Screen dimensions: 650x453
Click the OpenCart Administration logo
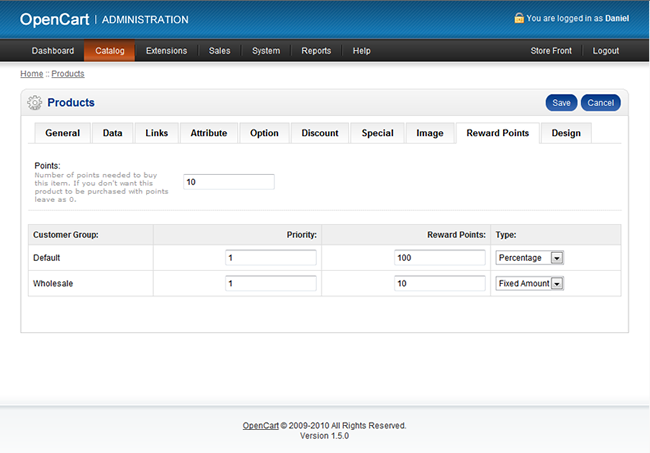pos(104,19)
